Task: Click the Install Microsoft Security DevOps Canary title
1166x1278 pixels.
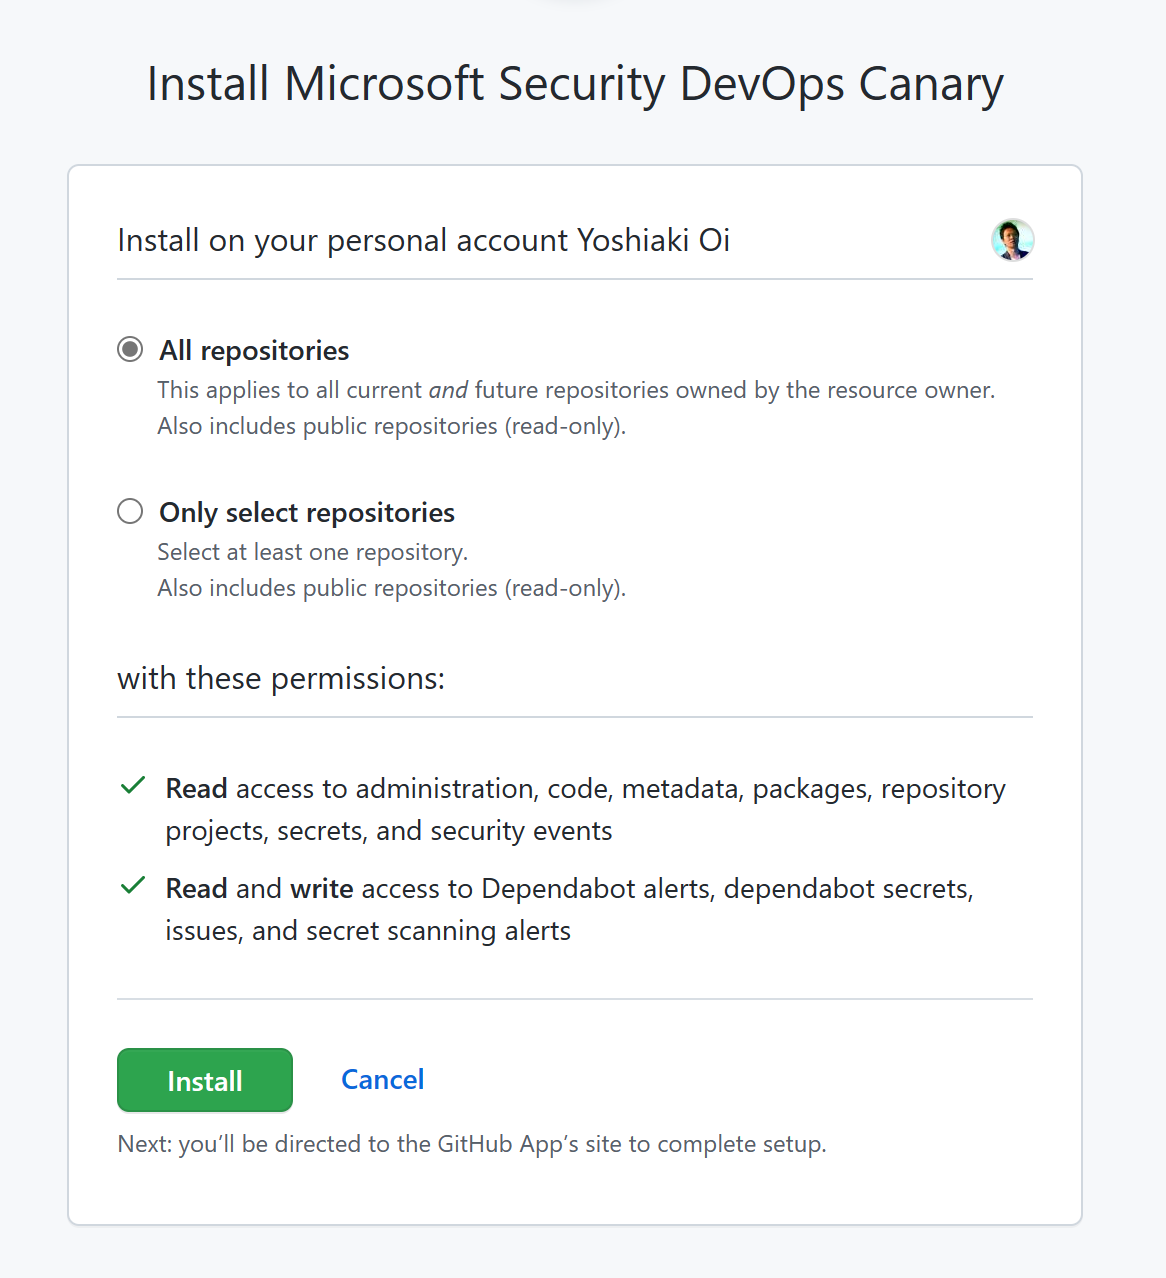Action: click(x=575, y=84)
